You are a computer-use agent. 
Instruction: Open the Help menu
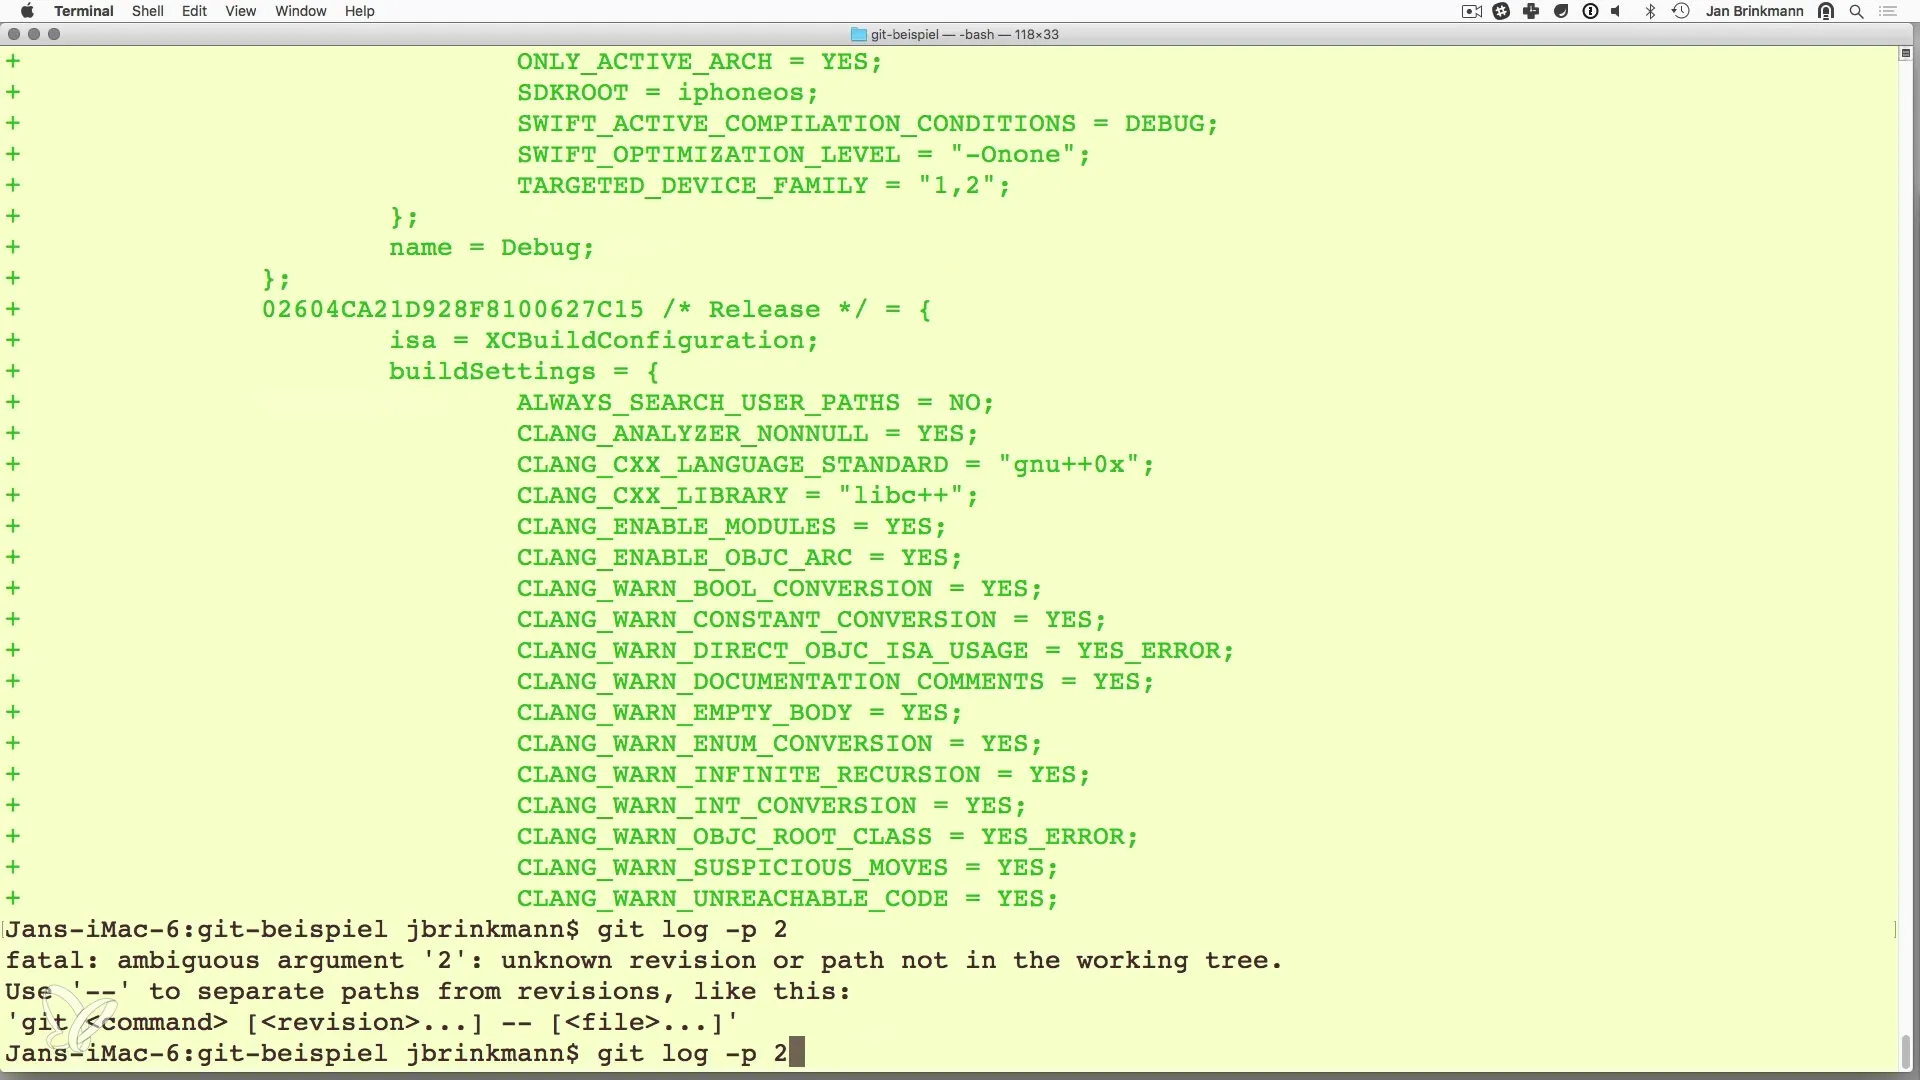tap(359, 11)
